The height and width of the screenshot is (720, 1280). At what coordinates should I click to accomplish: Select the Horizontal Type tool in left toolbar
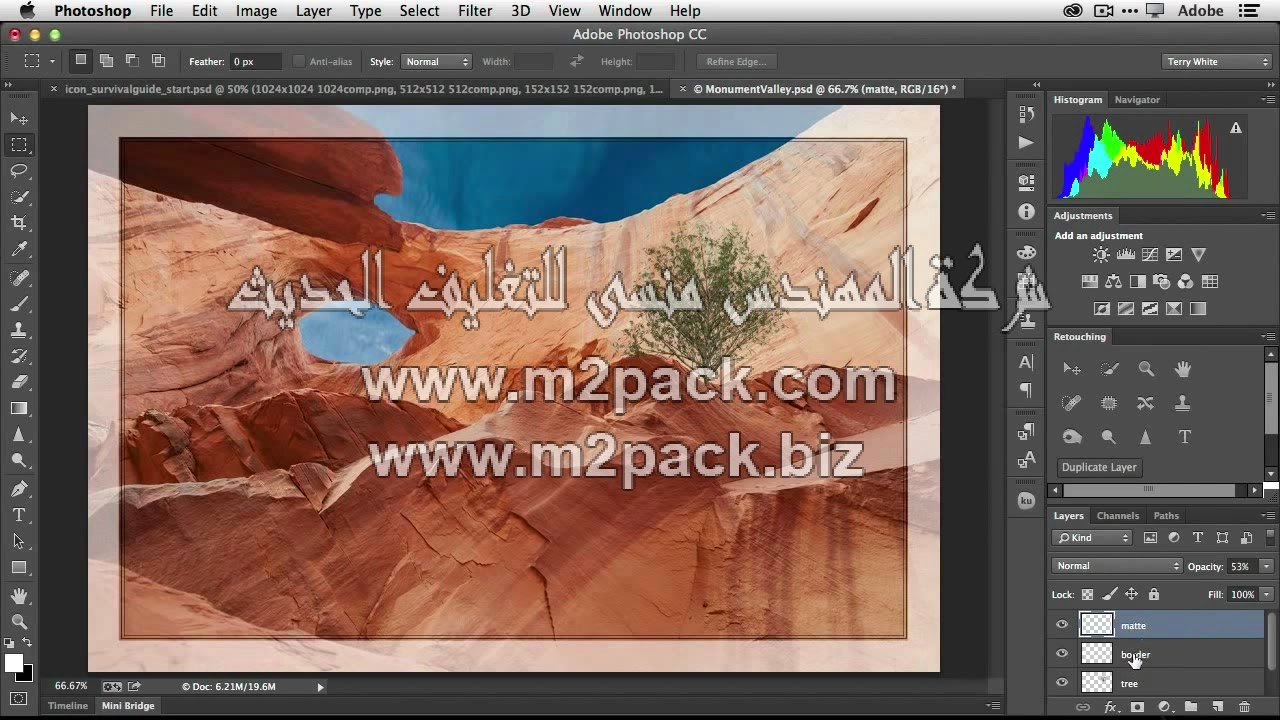(19, 515)
